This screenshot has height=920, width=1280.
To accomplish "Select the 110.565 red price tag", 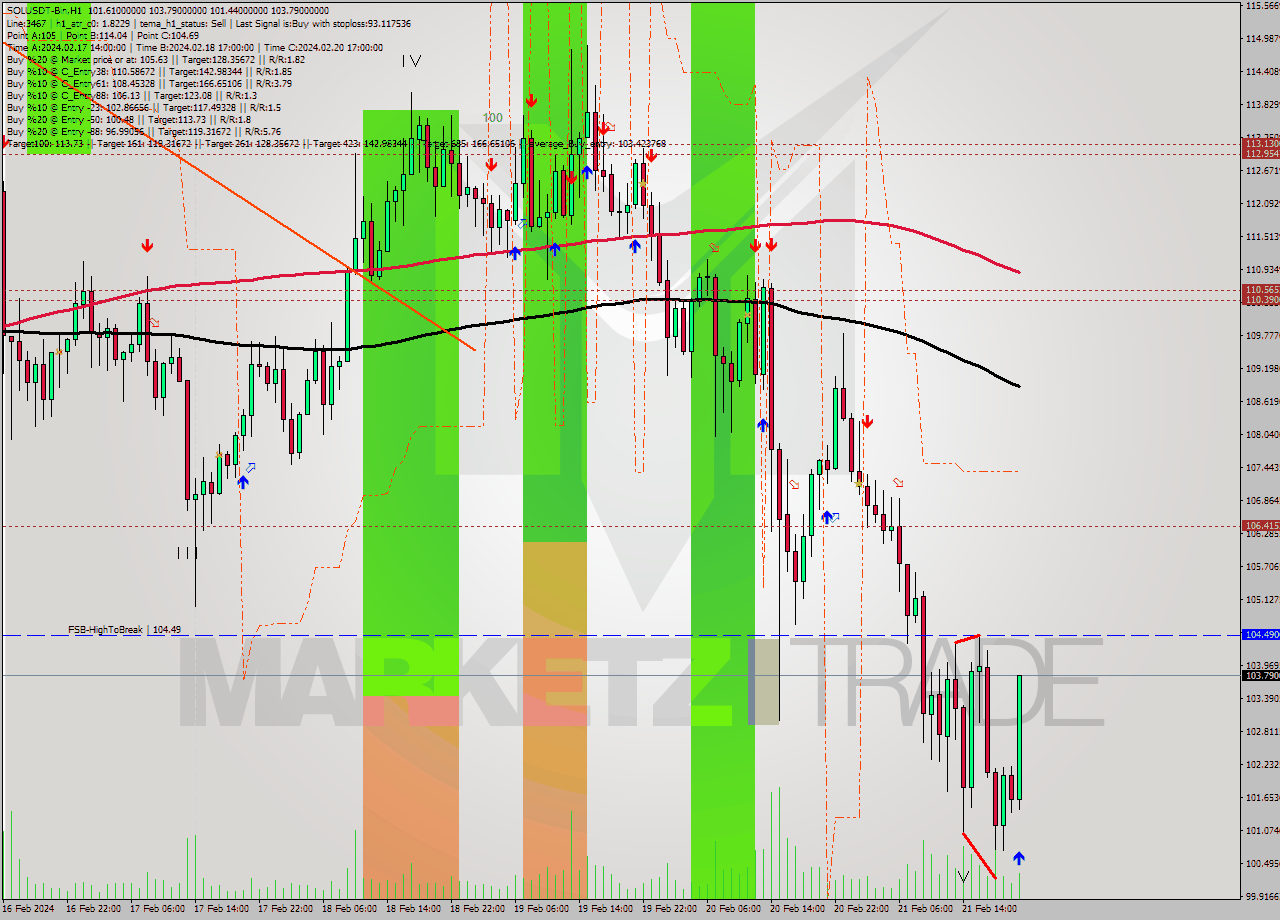I will click(1260, 290).
